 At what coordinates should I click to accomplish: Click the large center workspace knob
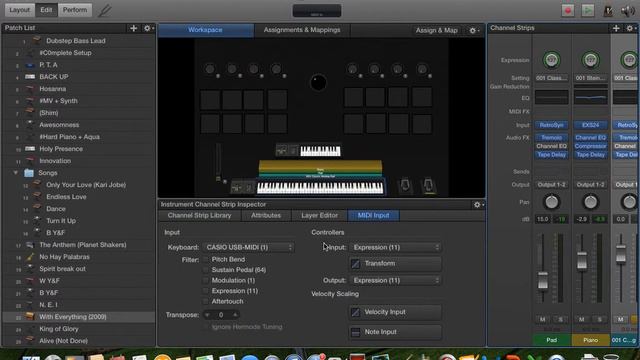click(x=318, y=82)
